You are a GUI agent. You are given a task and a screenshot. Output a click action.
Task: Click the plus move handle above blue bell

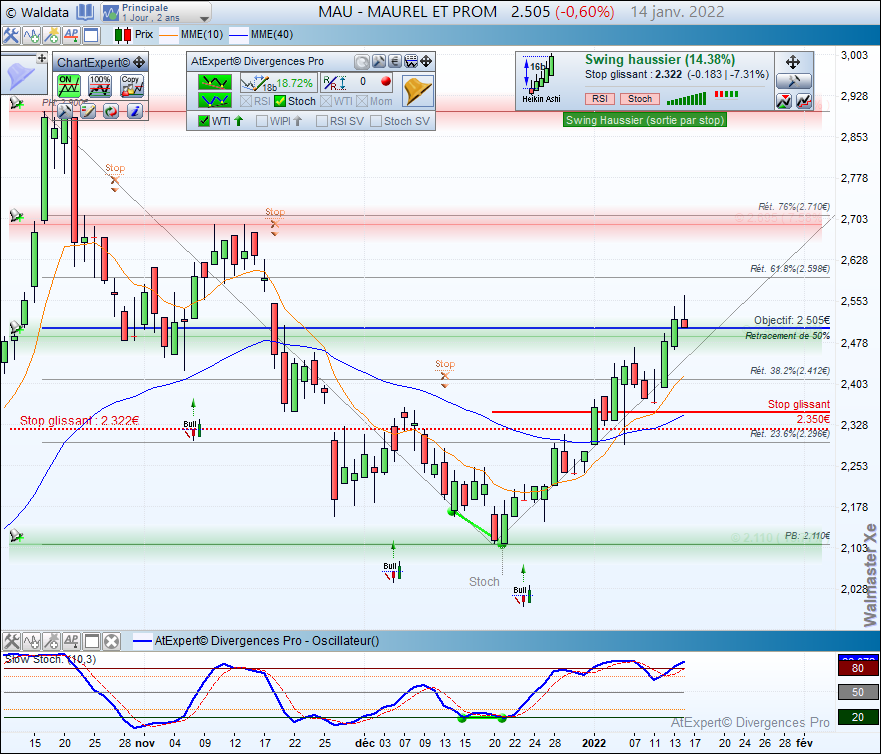pos(42,58)
